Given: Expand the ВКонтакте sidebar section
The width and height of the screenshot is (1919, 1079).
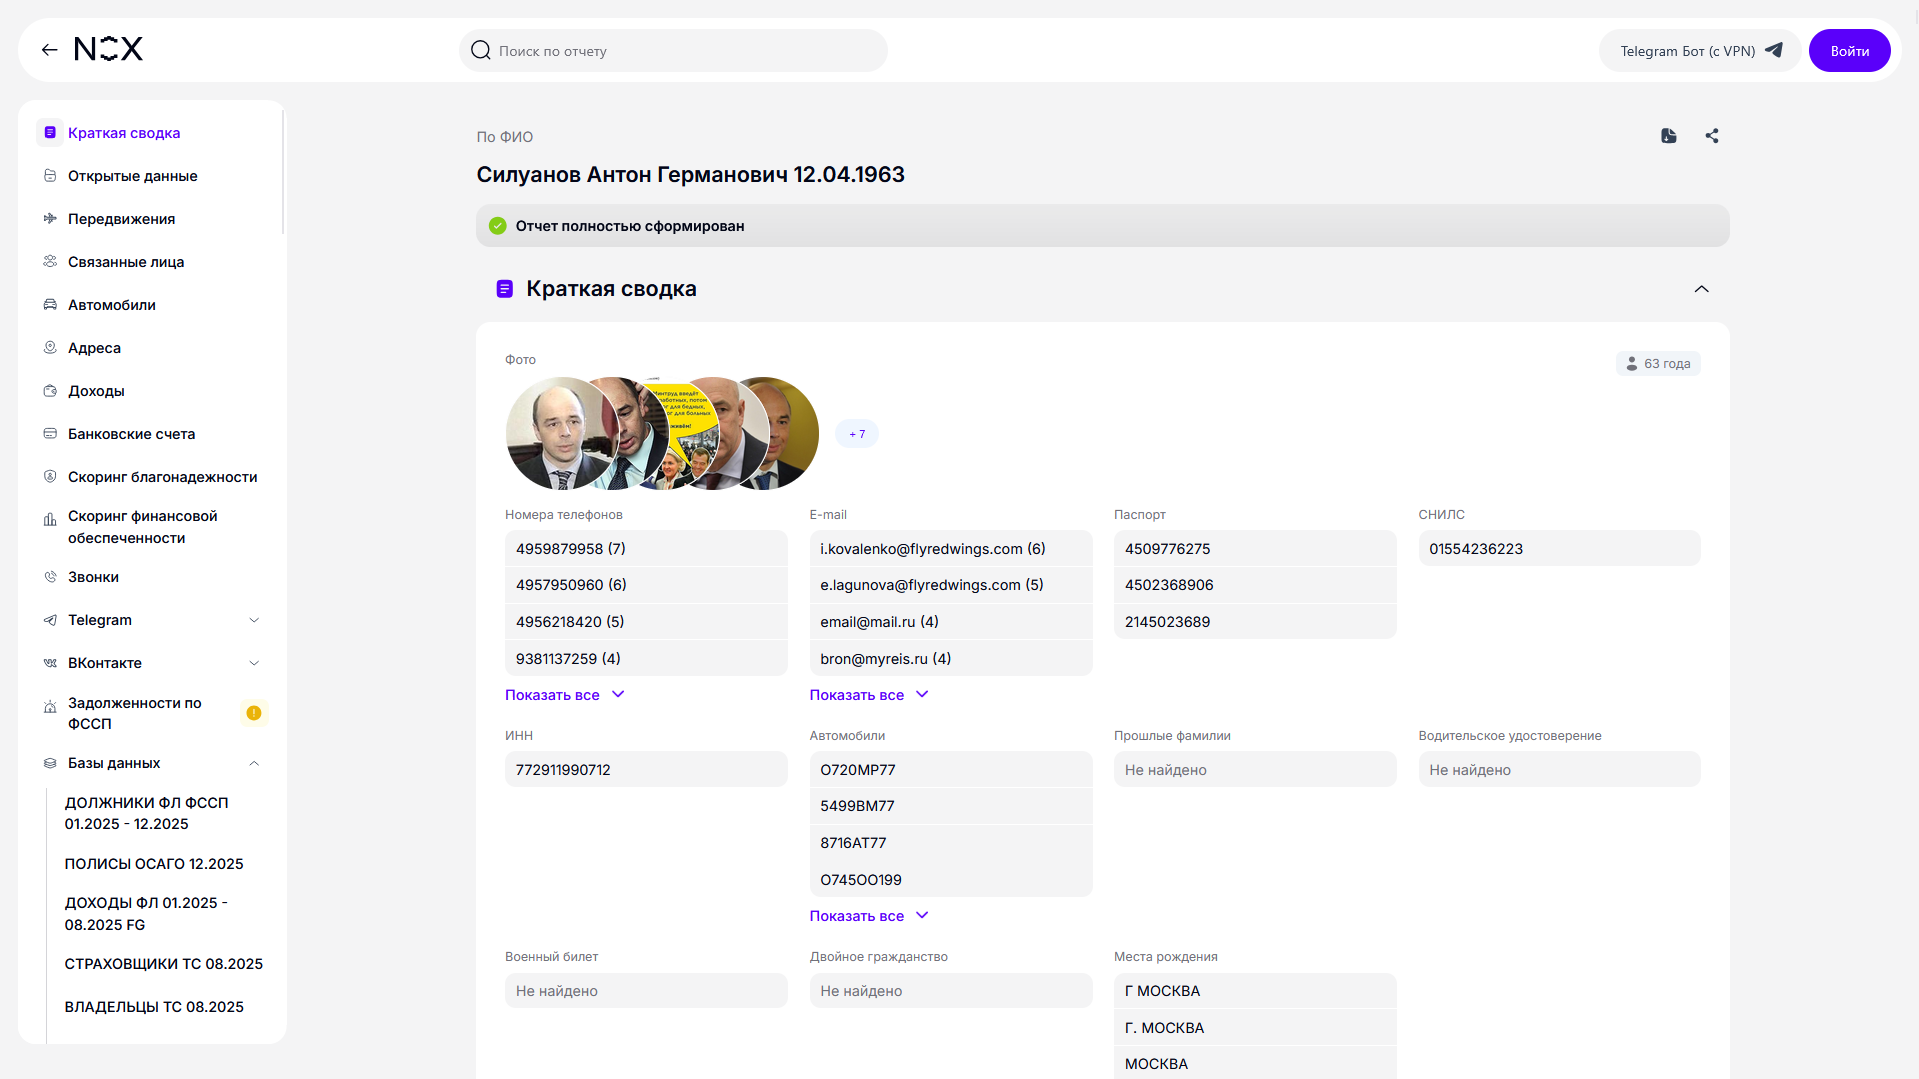Looking at the screenshot, I should point(254,663).
